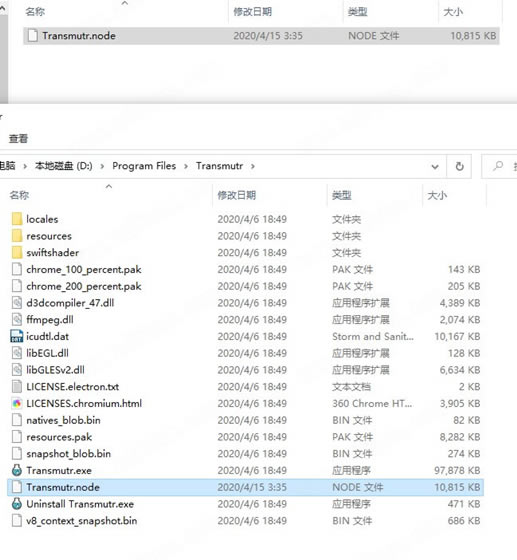Click the search magnifier icon
The height and width of the screenshot is (560, 517).
point(498,166)
